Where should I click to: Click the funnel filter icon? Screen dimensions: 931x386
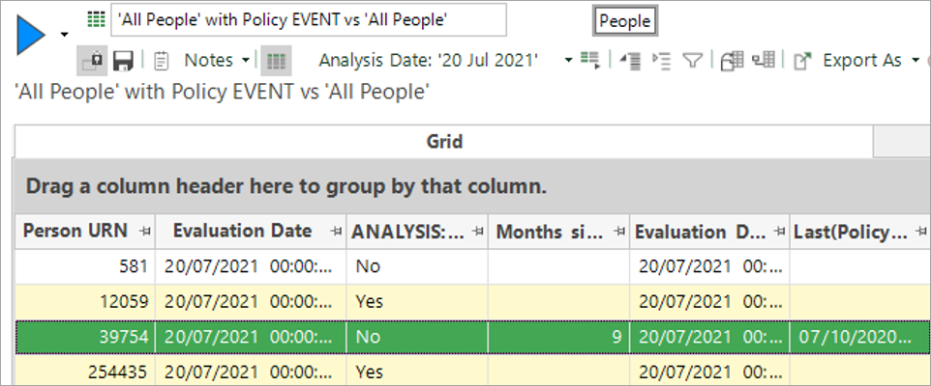tap(692, 60)
